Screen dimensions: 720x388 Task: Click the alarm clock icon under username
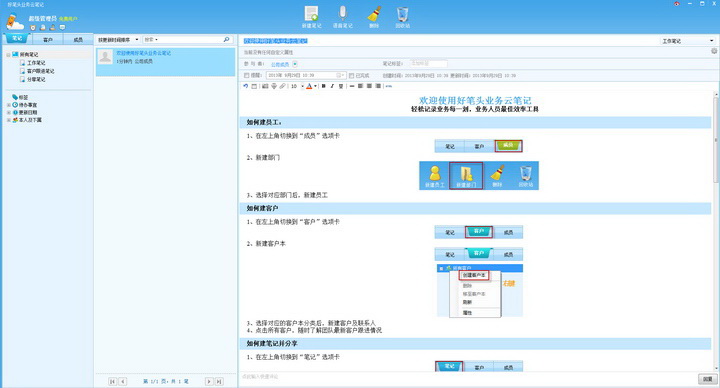(x=33, y=28)
